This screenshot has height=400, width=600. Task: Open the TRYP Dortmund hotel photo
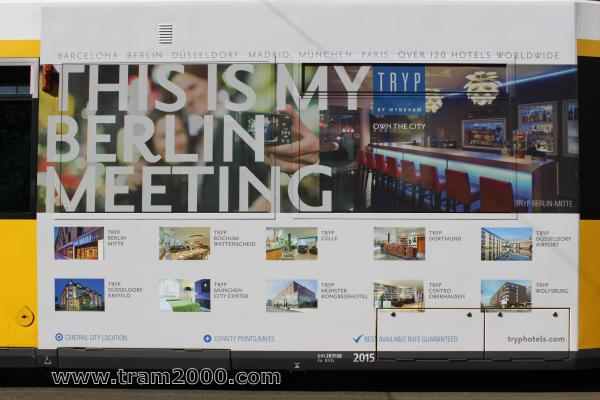click(x=399, y=244)
